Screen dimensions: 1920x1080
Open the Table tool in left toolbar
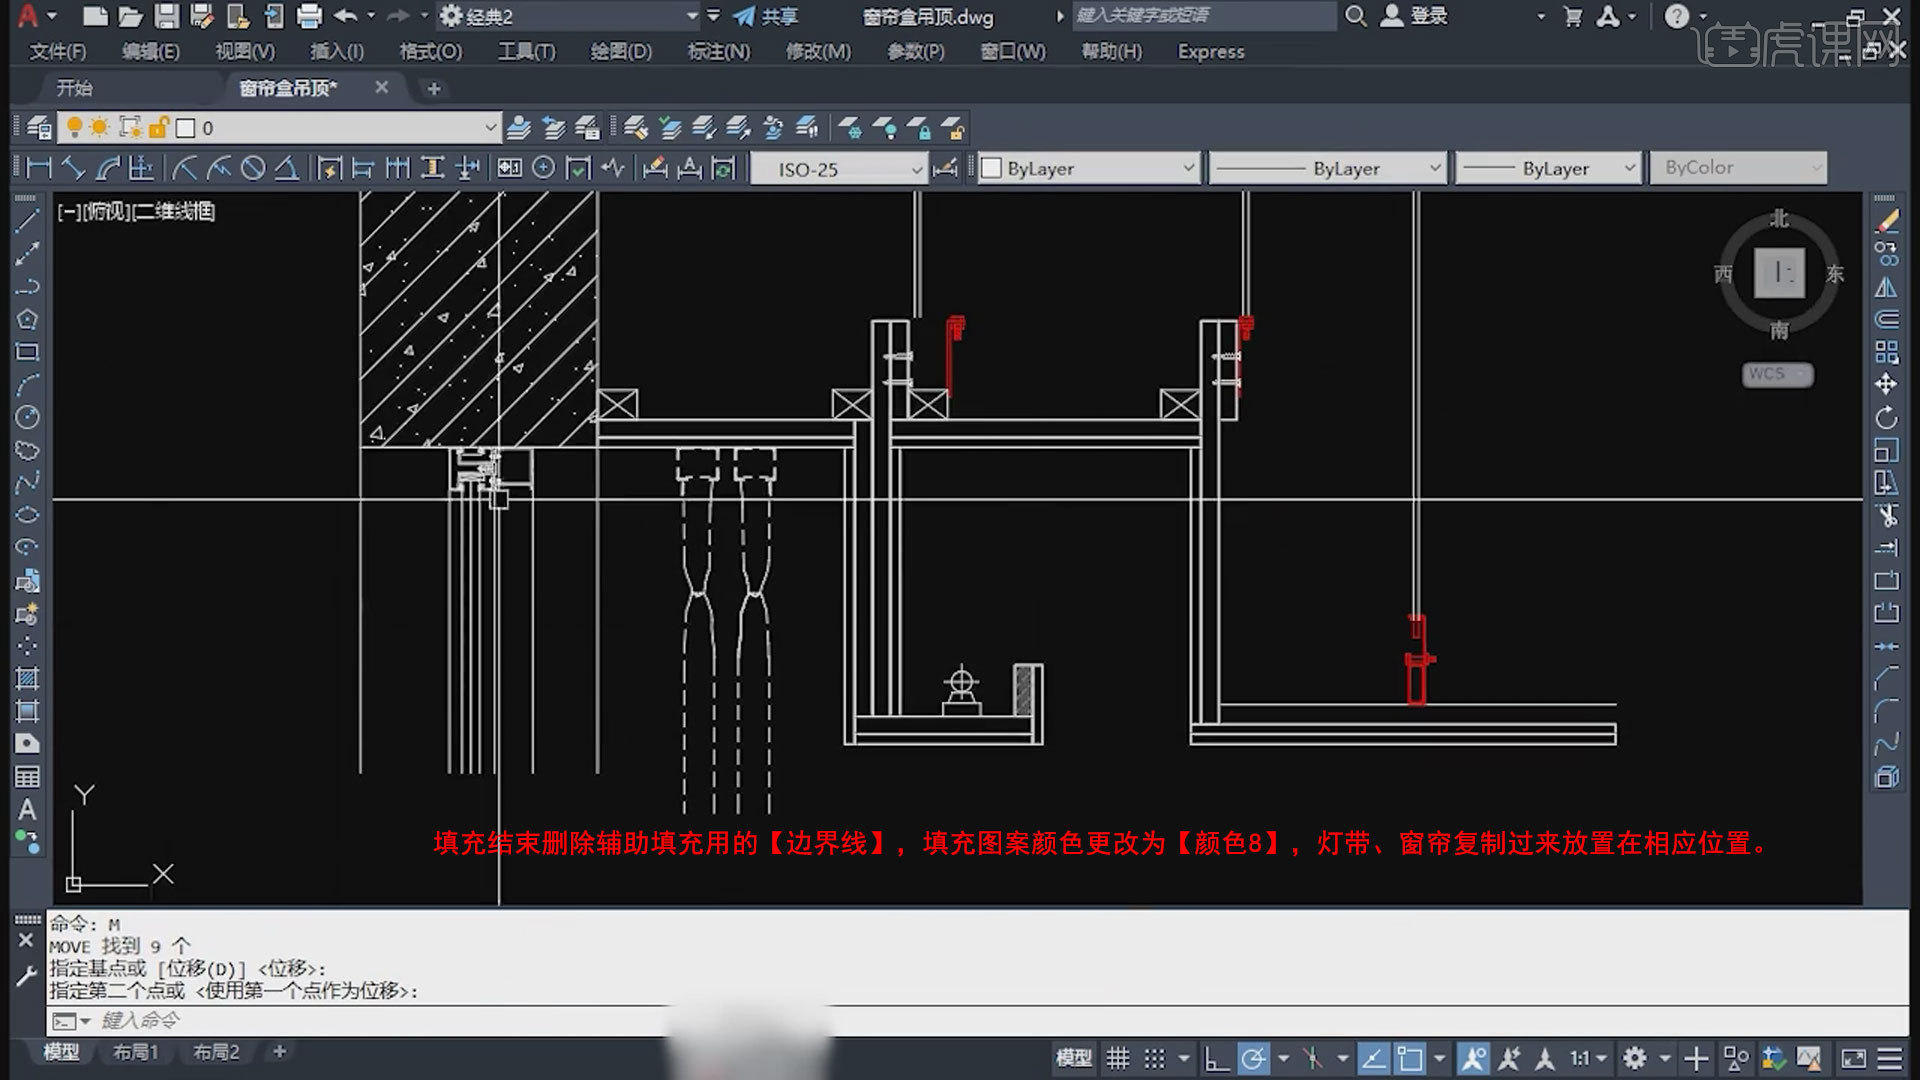(27, 777)
